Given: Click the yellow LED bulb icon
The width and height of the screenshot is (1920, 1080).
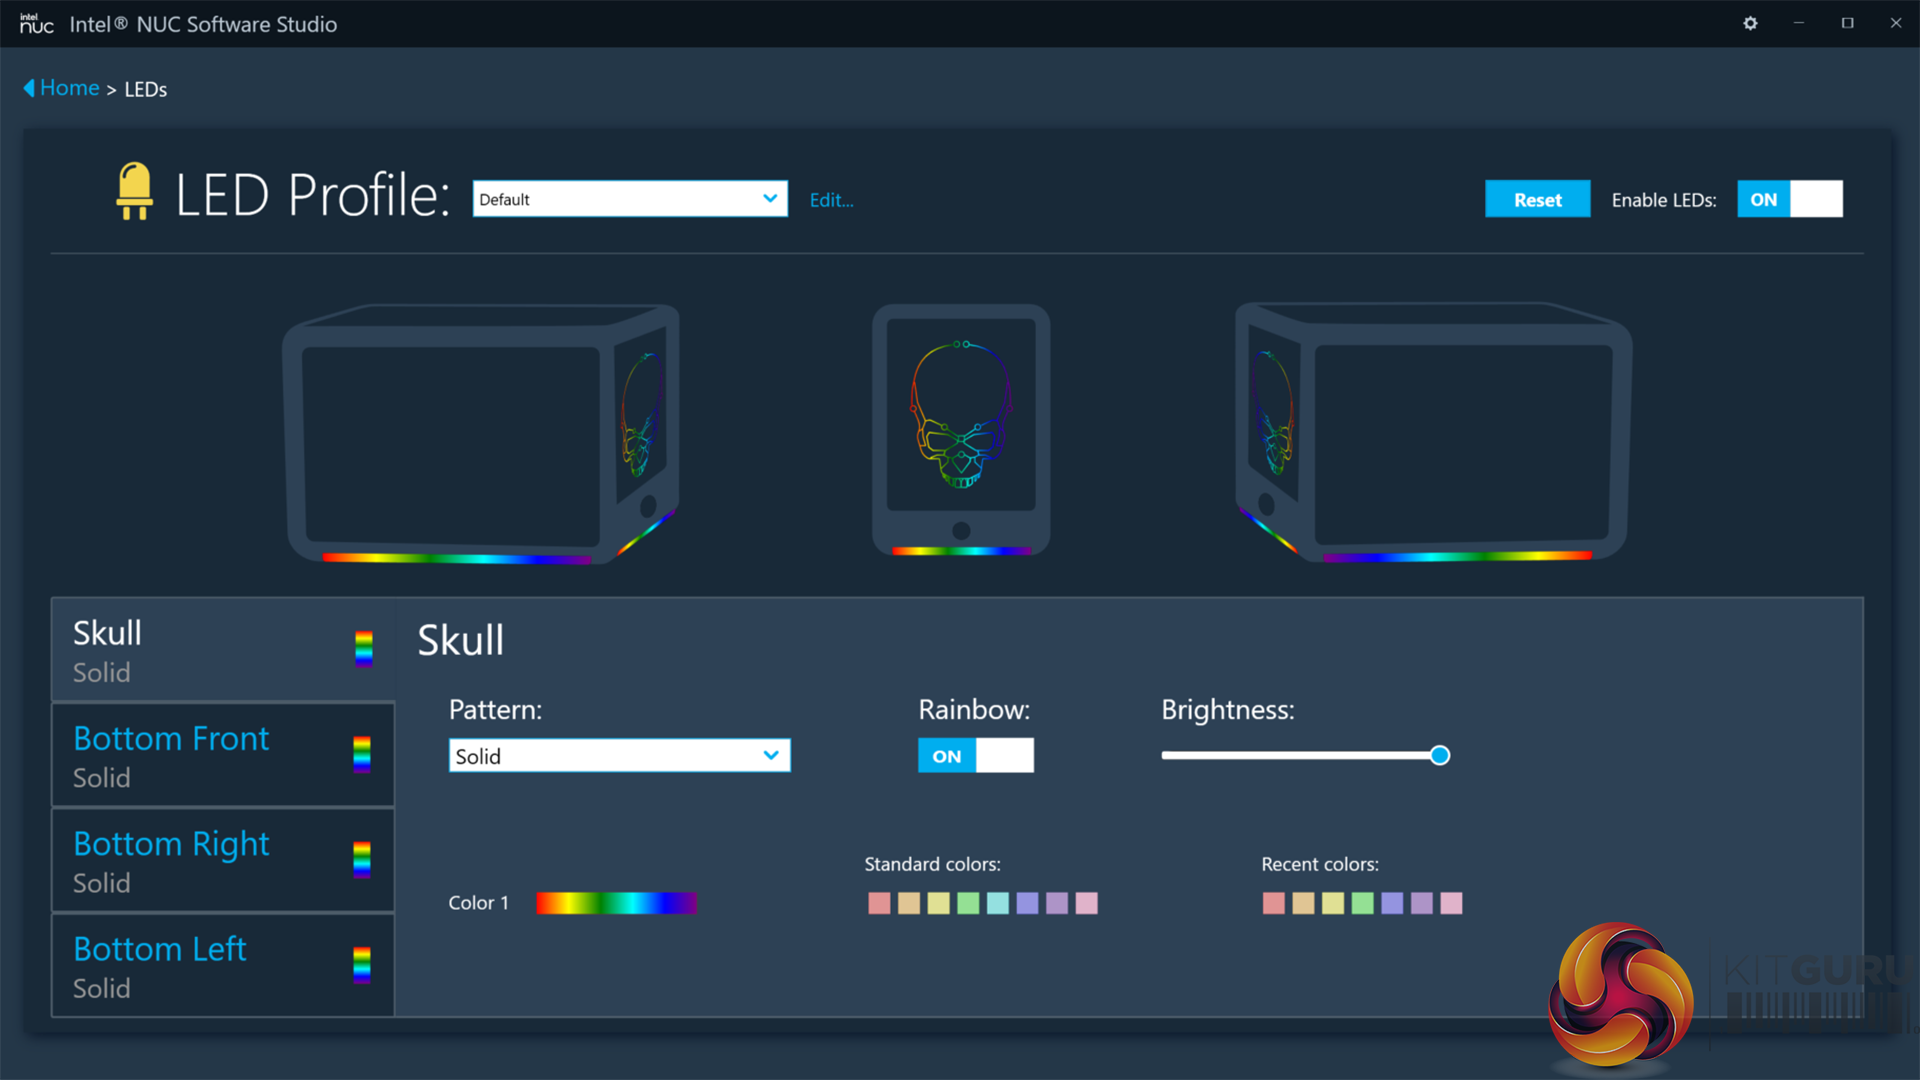Looking at the screenshot, I should click(134, 191).
